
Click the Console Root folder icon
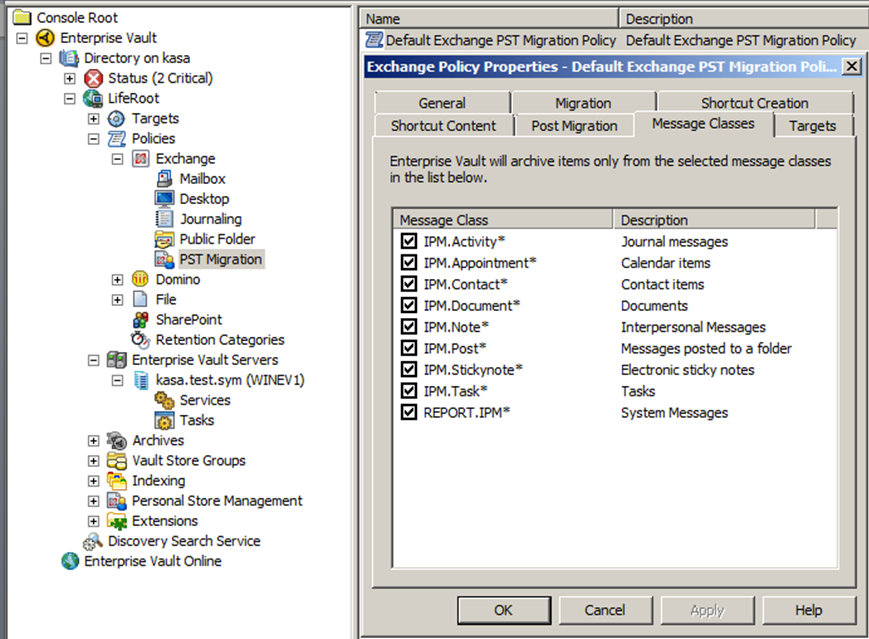22,18
